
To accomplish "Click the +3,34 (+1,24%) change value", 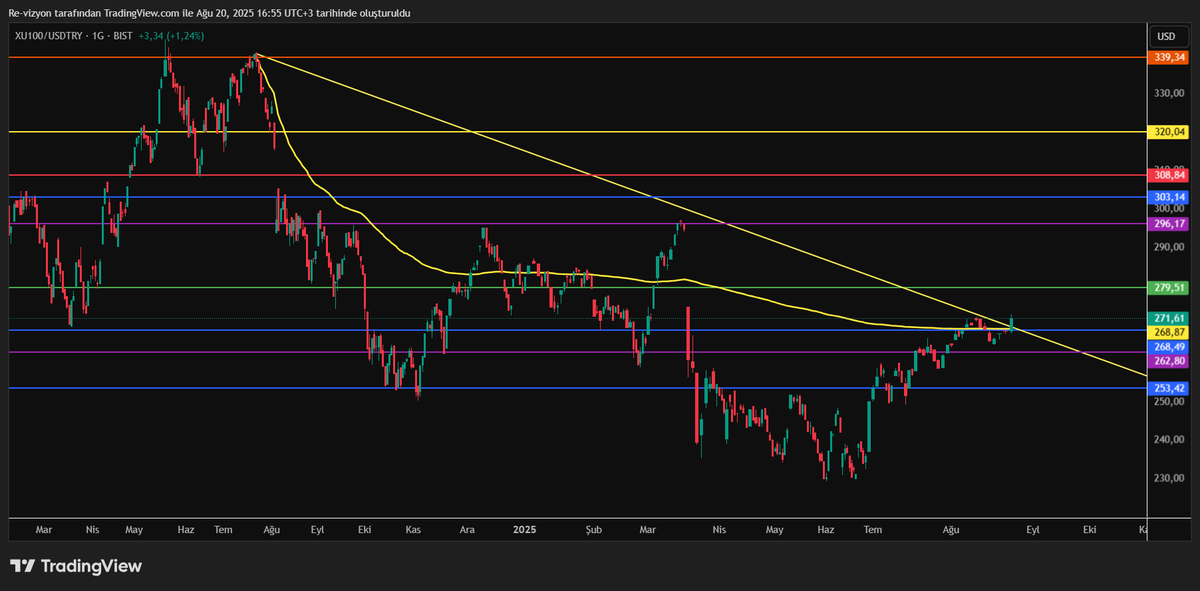I will [171, 36].
